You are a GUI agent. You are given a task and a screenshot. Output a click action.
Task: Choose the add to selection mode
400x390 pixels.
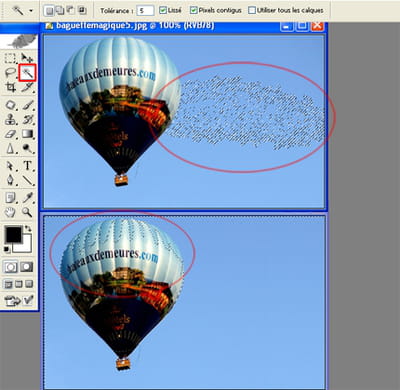click(x=60, y=11)
